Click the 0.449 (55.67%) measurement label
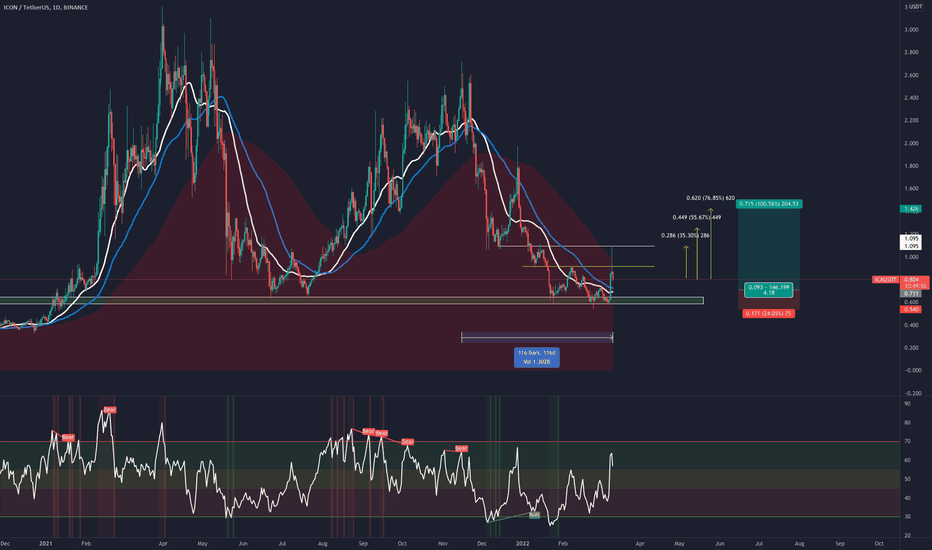 pyautogui.click(x=697, y=218)
